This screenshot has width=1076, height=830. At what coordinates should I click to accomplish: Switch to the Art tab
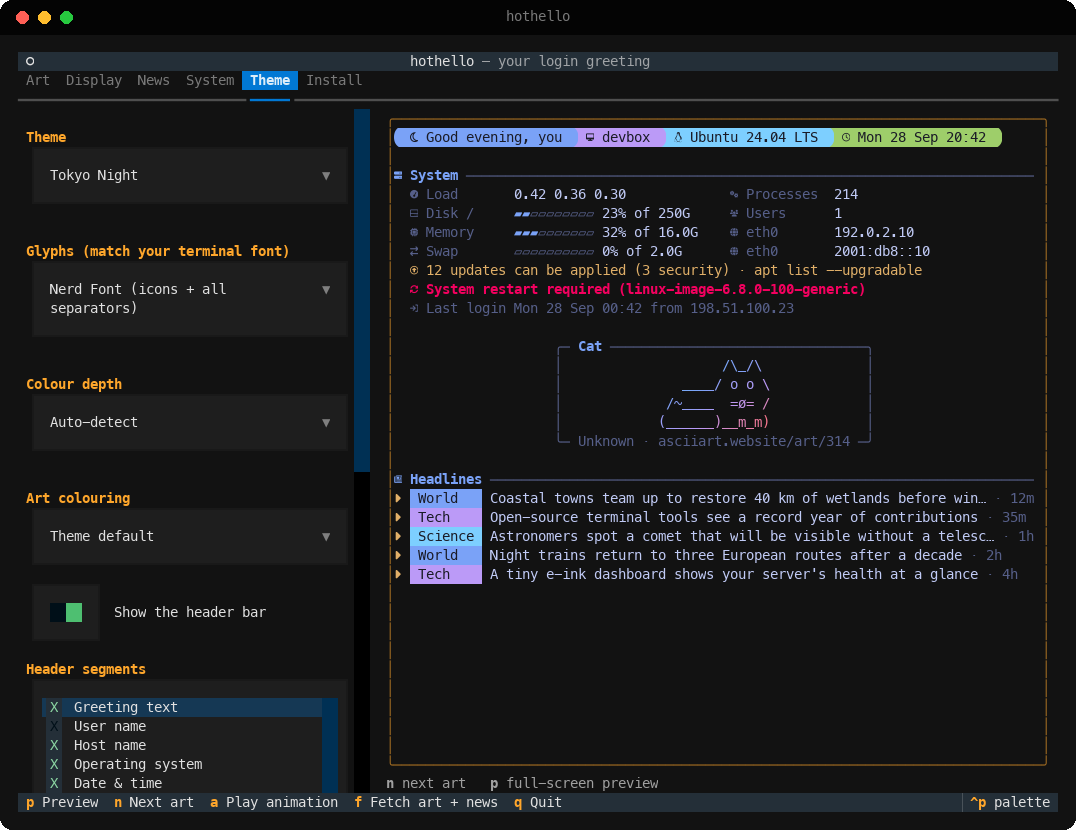point(38,80)
